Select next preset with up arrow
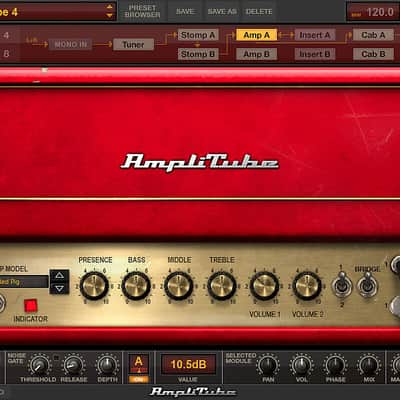The height and width of the screenshot is (400, 400). point(109,7)
